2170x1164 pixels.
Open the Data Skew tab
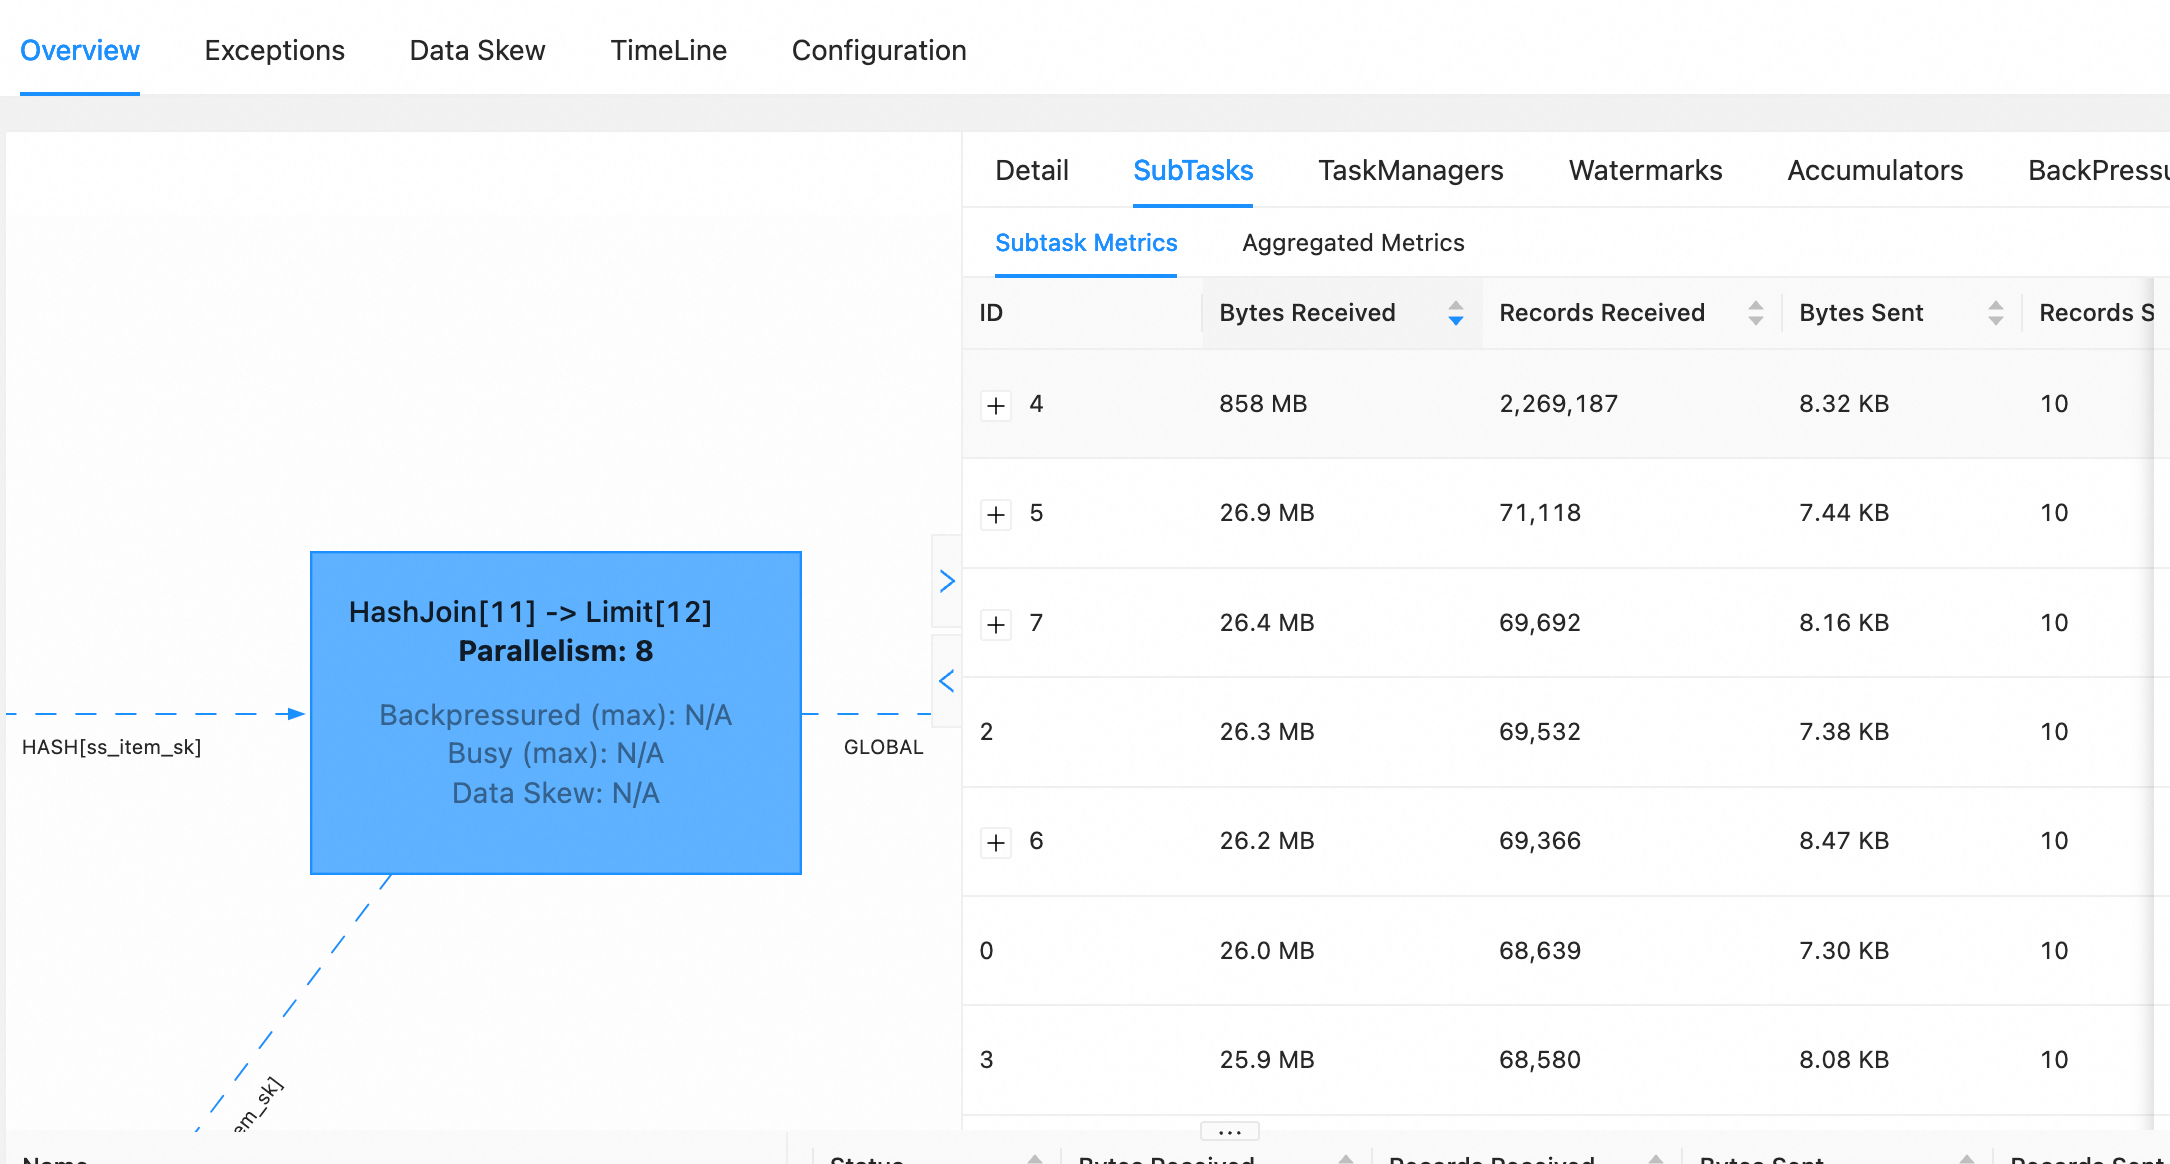coord(477,50)
